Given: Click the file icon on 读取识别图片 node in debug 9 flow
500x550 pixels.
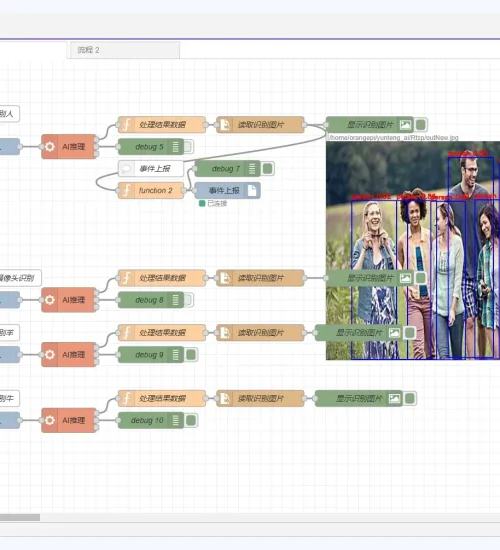Looking at the screenshot, I should coord(225,333).
